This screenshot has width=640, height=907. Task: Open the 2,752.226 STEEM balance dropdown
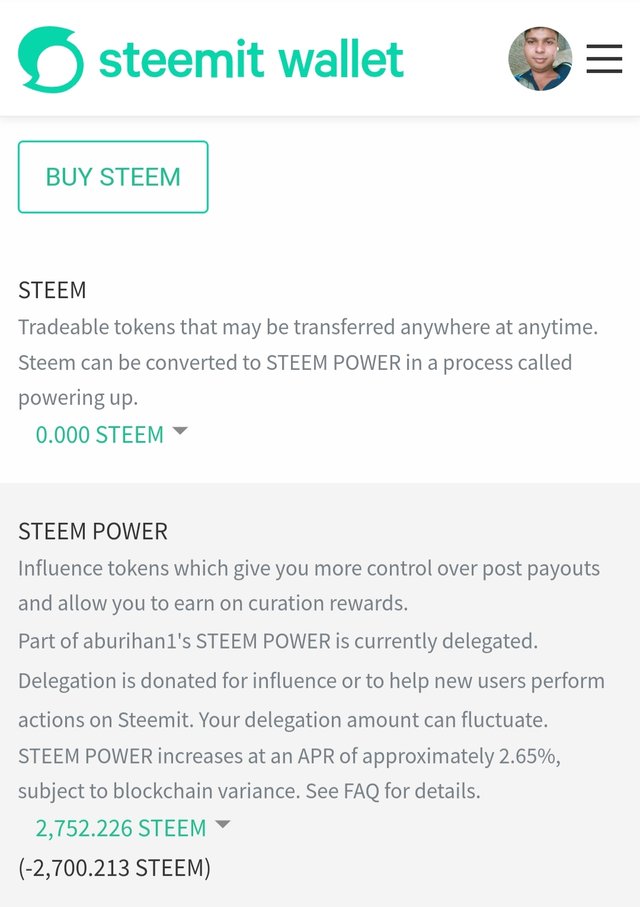(x=121, y=828)
